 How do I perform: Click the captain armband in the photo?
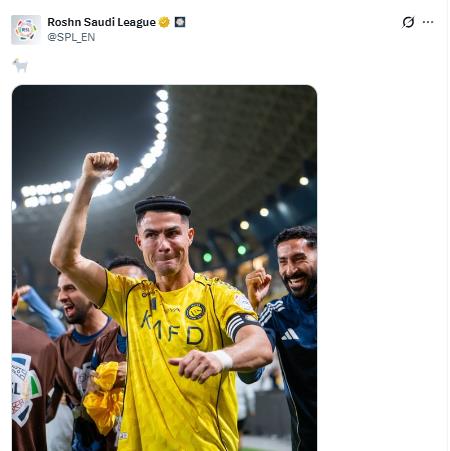click(240, 324)
